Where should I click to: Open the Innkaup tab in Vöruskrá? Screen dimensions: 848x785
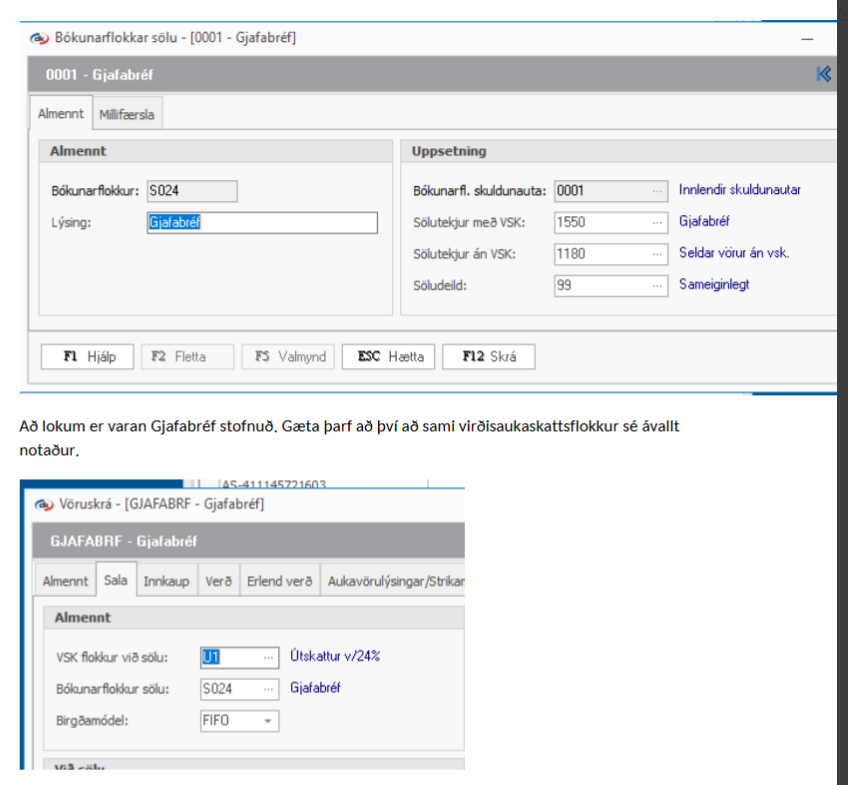[x=166, y=581]
